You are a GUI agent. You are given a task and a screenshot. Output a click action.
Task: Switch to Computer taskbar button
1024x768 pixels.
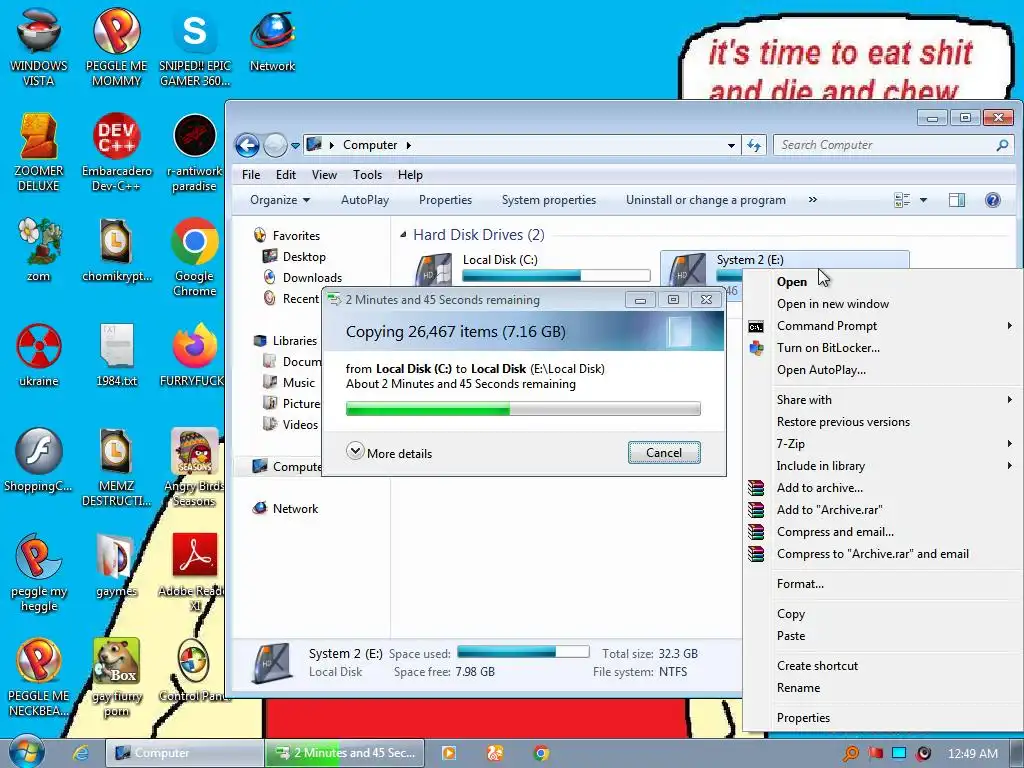tap(185, 753)
